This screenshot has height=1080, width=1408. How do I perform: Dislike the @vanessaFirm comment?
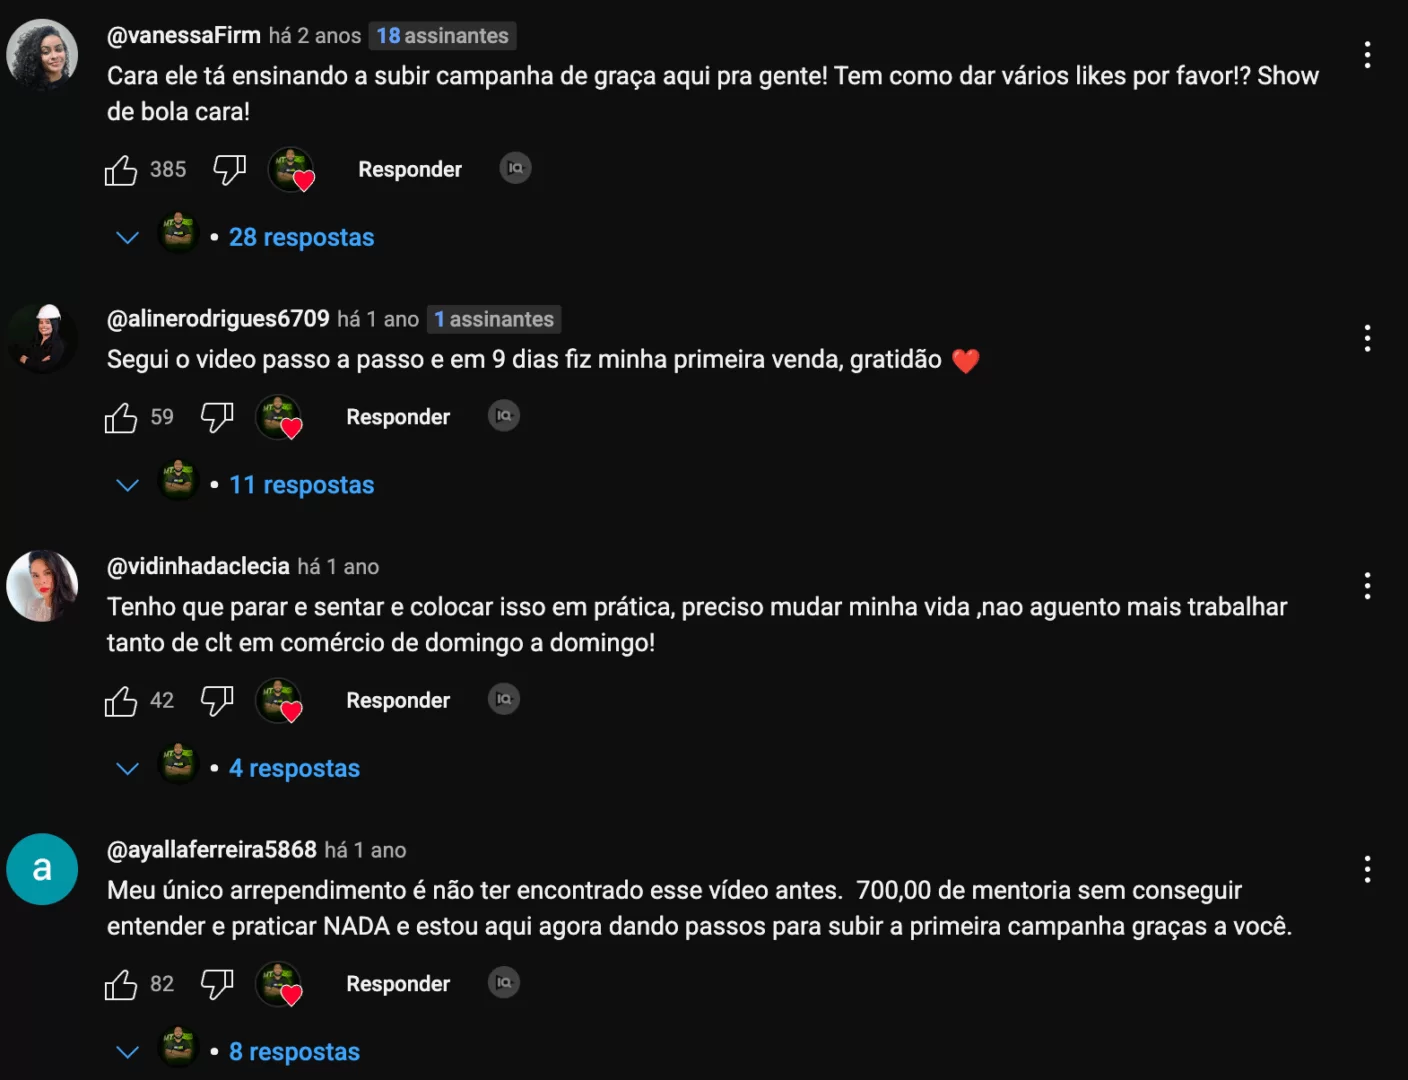pyautogui.click(x=230, y=170)
